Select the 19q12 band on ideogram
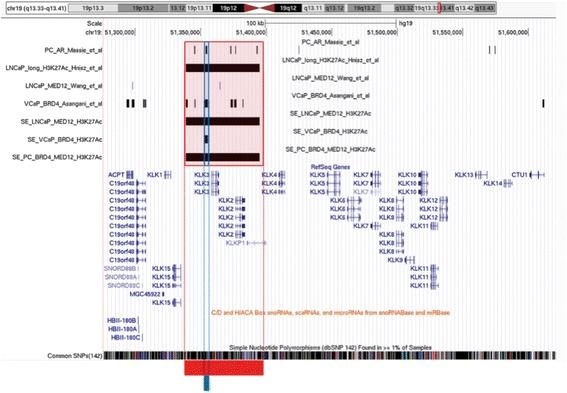The image size is (567, 393). coord(288,8)
